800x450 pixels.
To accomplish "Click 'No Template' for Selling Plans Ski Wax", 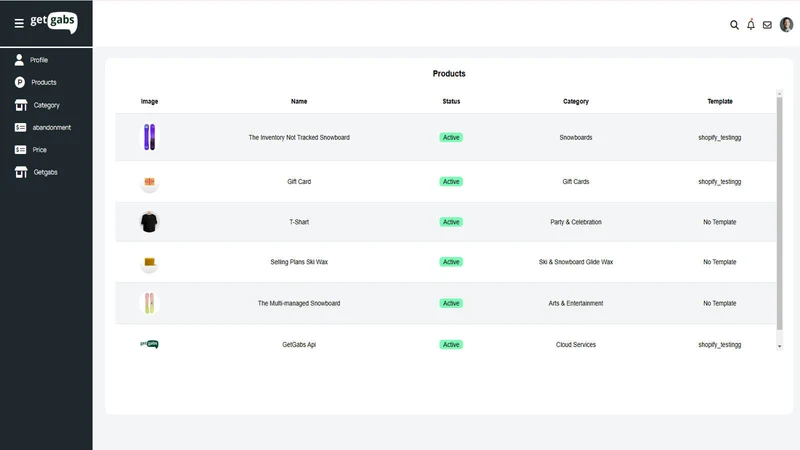I will [x=720, y=262].
